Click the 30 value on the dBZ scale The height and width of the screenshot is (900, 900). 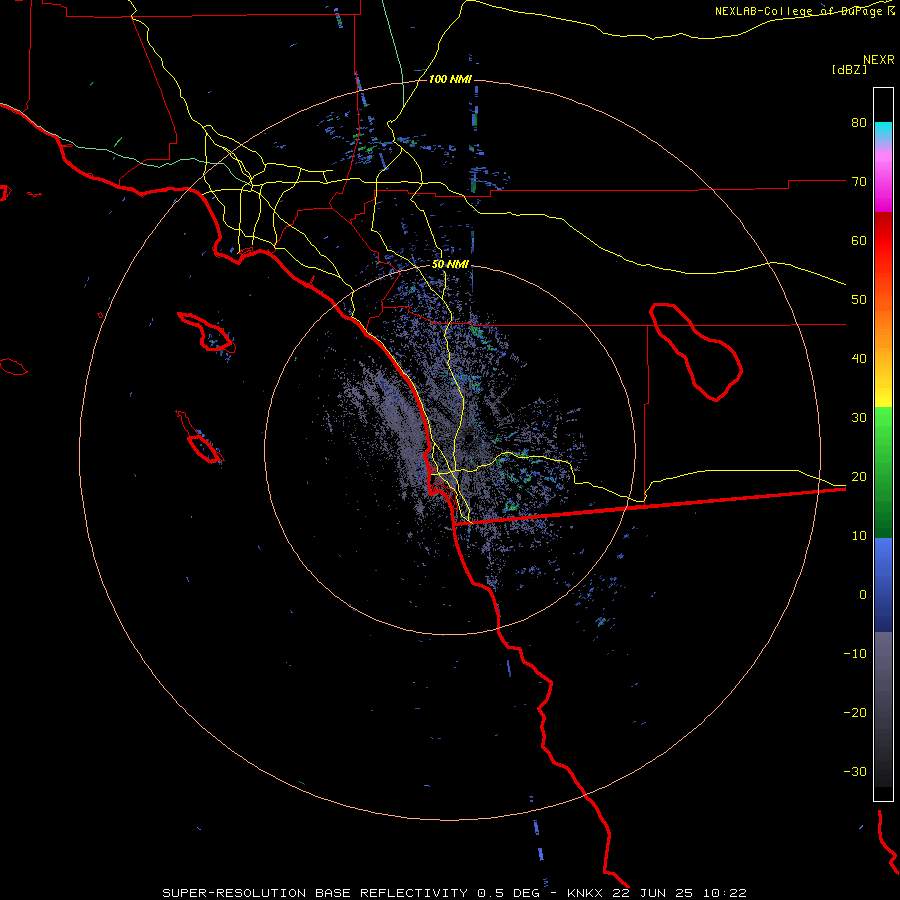click(859, 417)
